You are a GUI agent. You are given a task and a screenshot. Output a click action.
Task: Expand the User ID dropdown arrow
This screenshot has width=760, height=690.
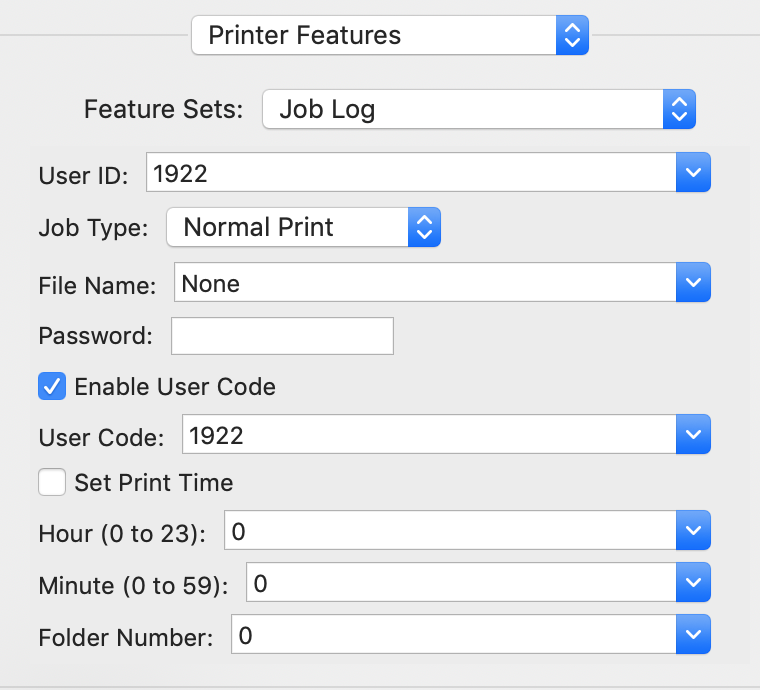(x=694, y=172)
